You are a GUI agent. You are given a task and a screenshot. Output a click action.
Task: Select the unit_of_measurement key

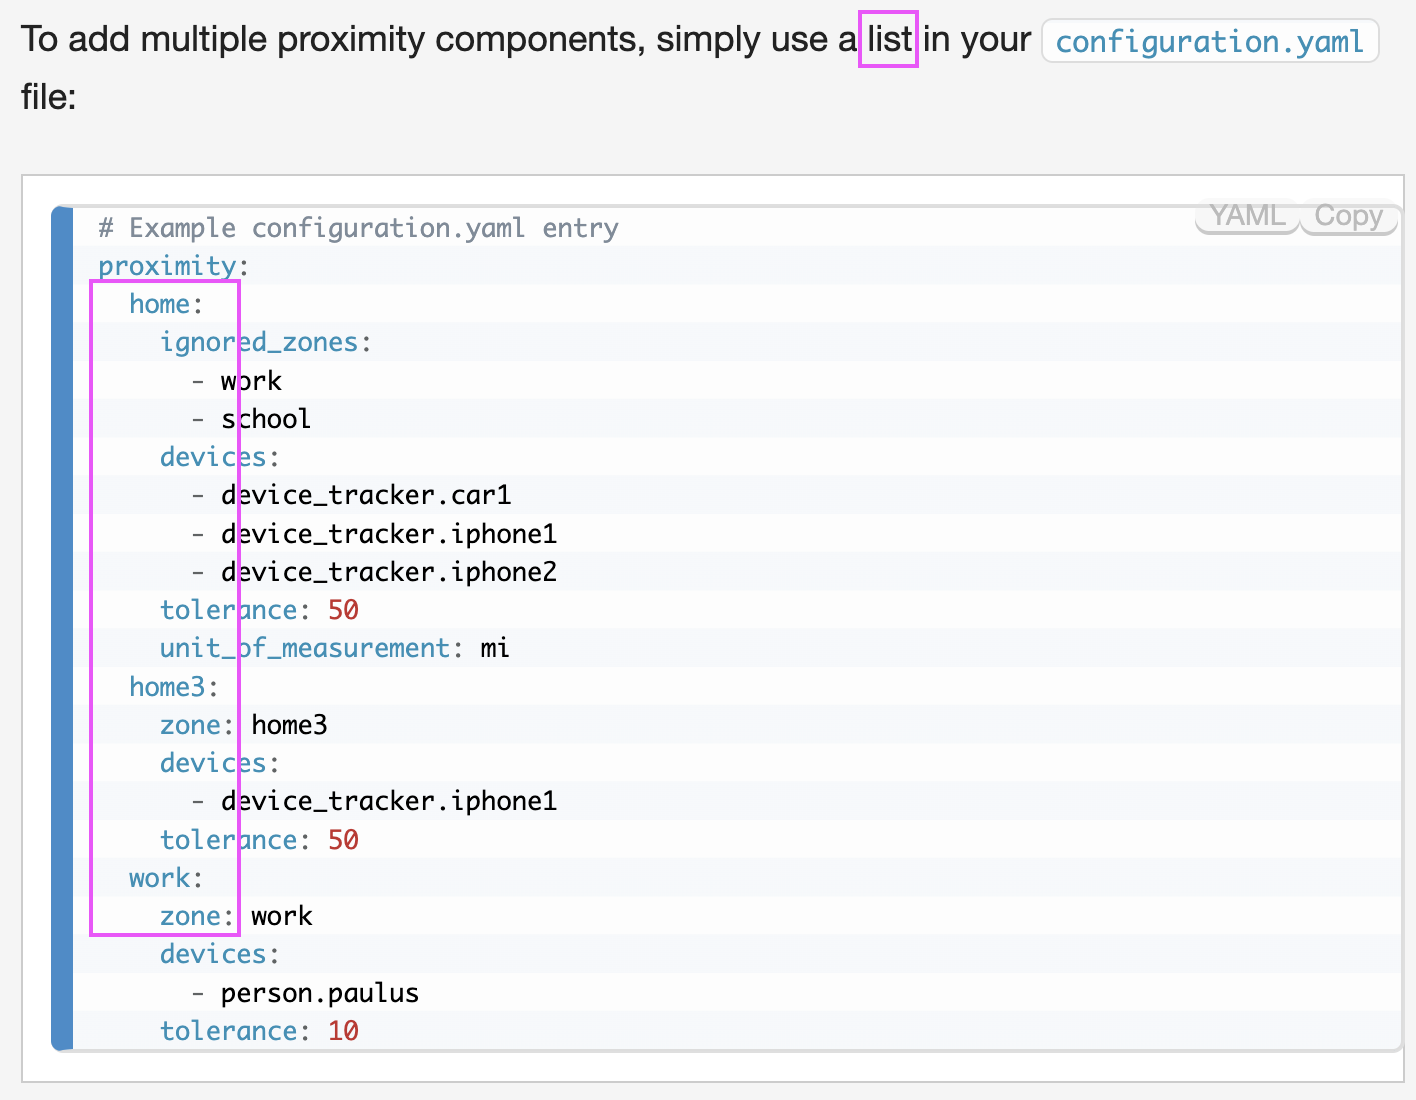pos(303,647)
